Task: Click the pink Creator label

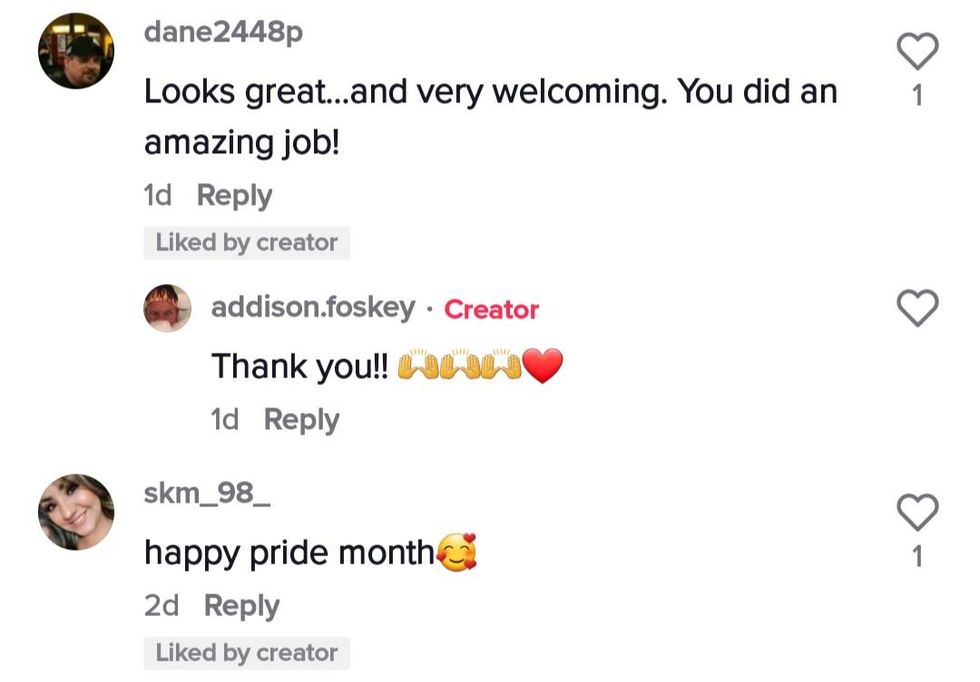Action: click(x=491, y=309)
